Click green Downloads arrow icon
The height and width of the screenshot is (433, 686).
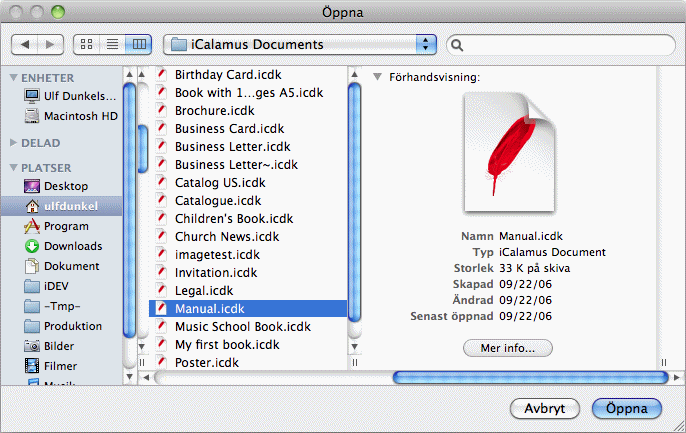(x=32, y=246)
